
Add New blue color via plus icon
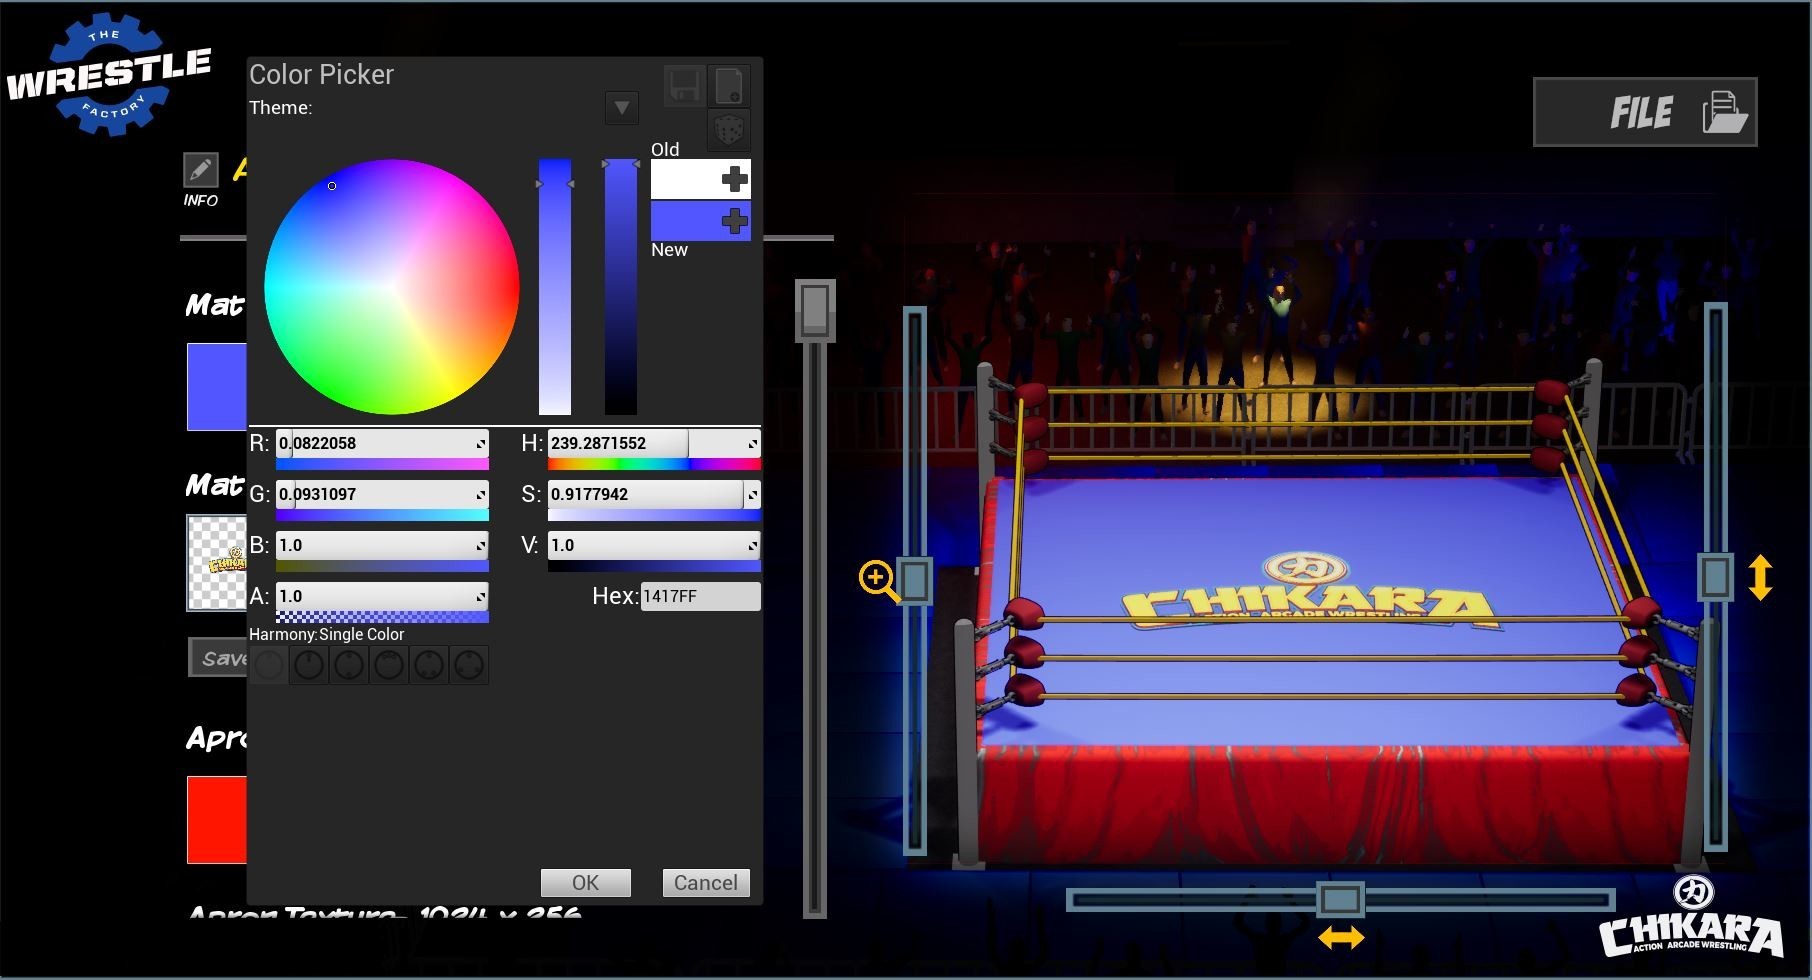click(x=735, y=221)
